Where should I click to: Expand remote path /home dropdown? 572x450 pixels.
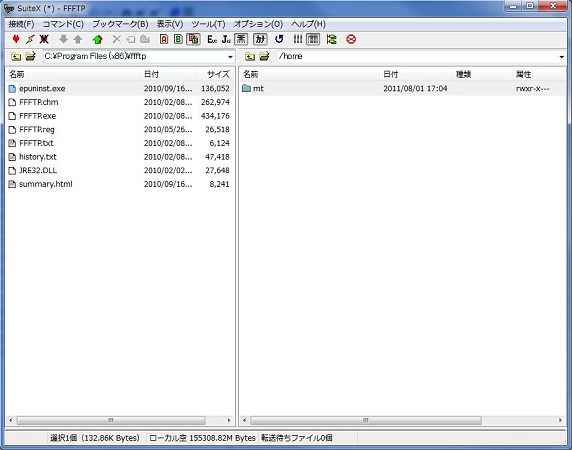click(561, 57)
